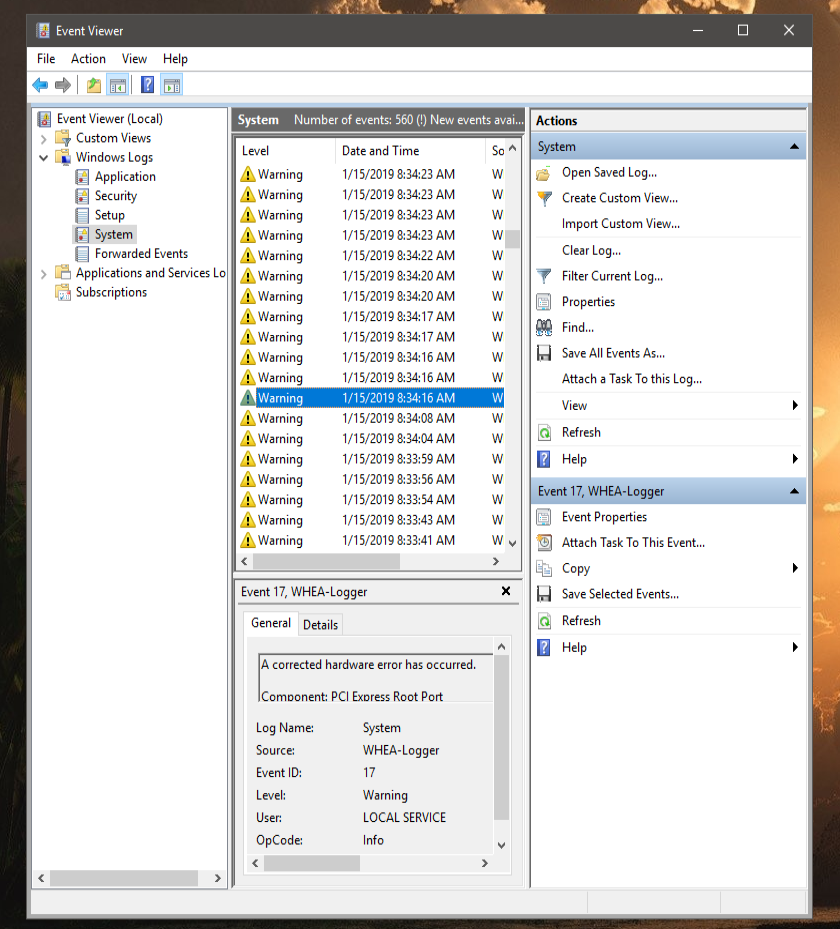Click Import Custom View action
840x929 pixels.
(x=620, y=224)
